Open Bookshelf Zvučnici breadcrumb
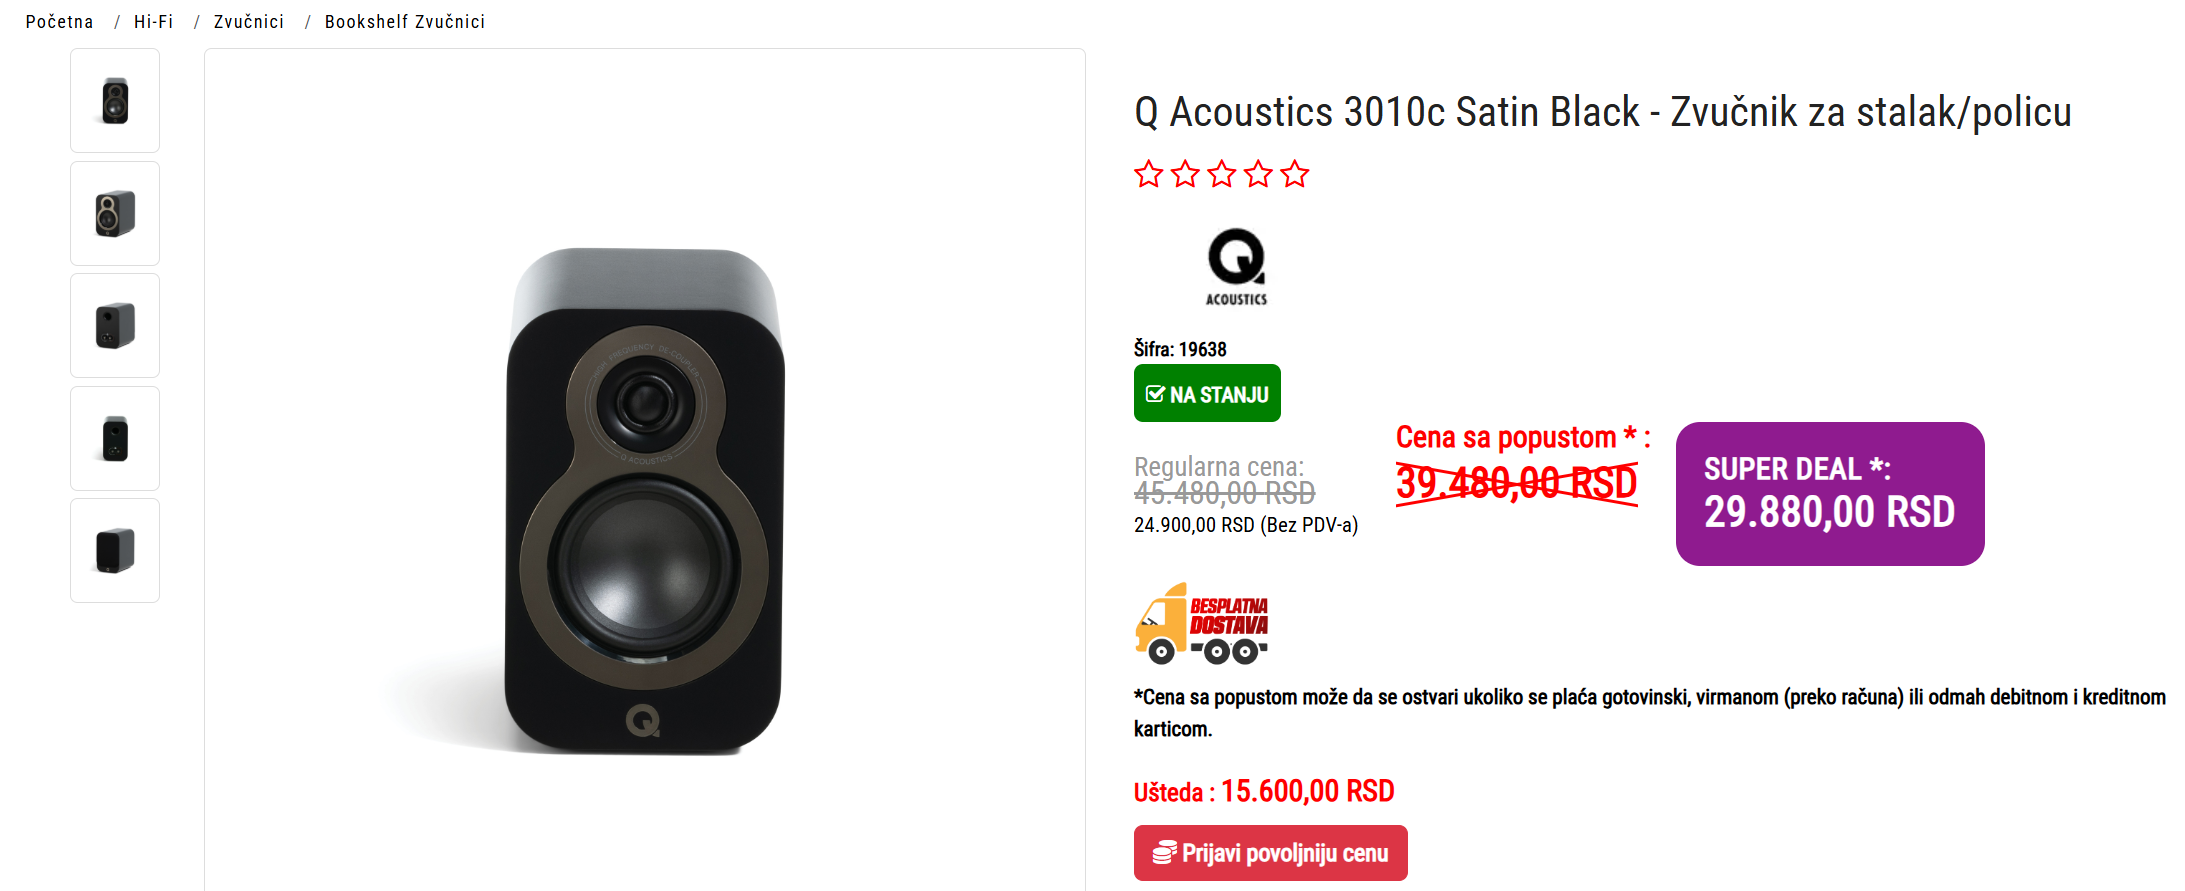 (x=405, y=22)
